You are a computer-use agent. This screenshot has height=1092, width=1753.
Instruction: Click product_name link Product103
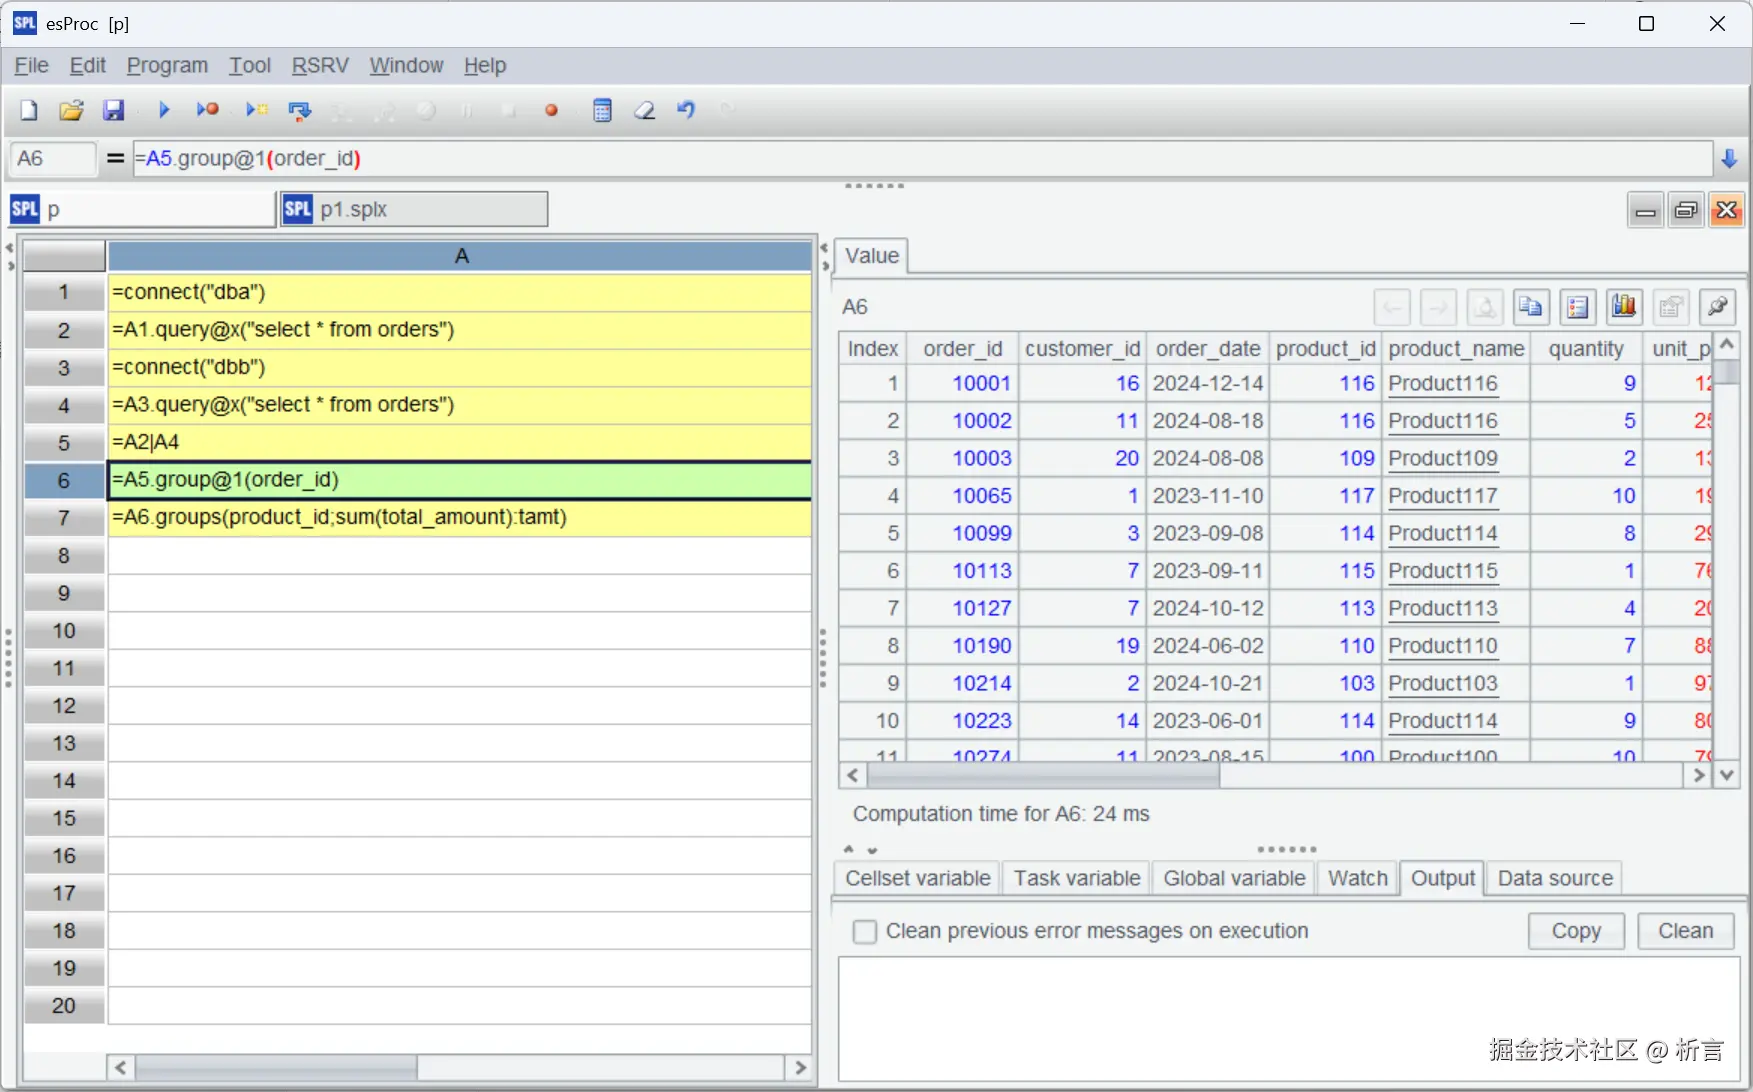click(x=1443, y=683)
